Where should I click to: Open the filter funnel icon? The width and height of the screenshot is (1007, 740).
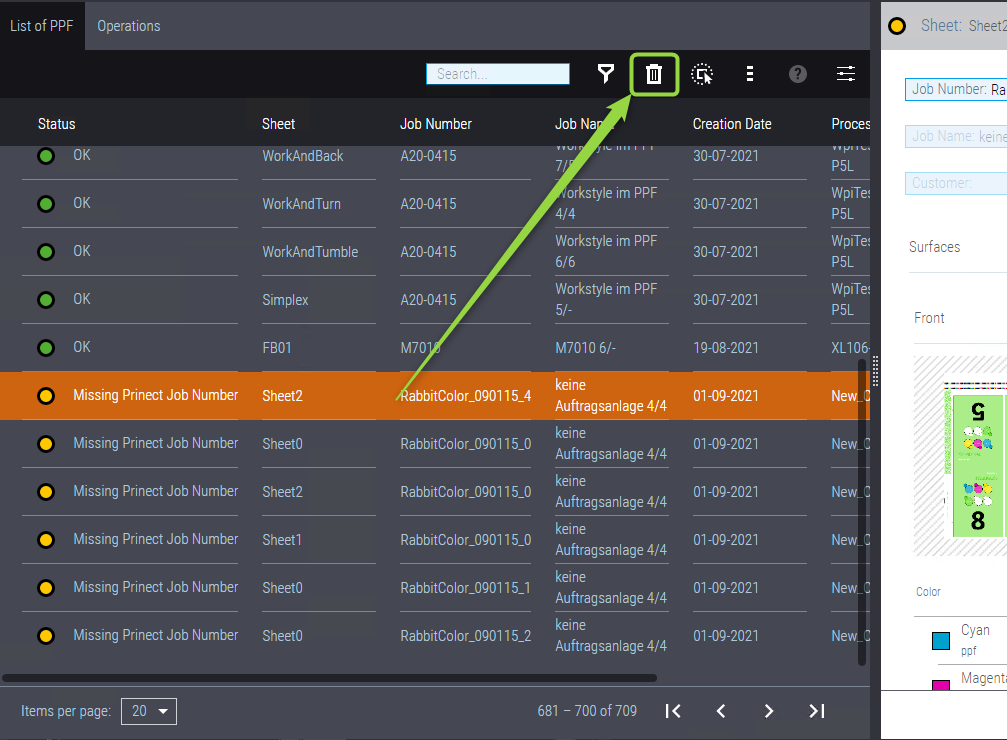pyautogui.click(x=605, y=74)
